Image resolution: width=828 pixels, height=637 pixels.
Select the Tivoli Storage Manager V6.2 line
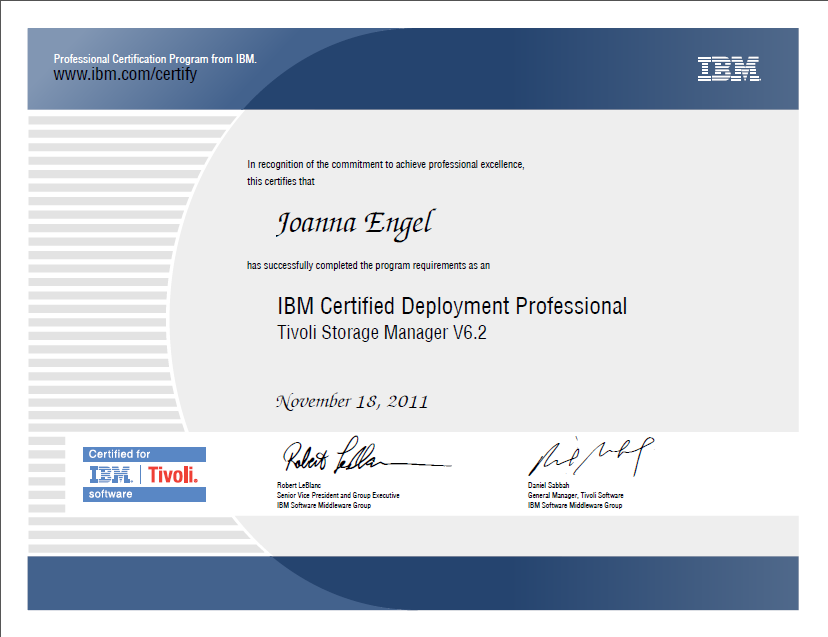point(381,333)
